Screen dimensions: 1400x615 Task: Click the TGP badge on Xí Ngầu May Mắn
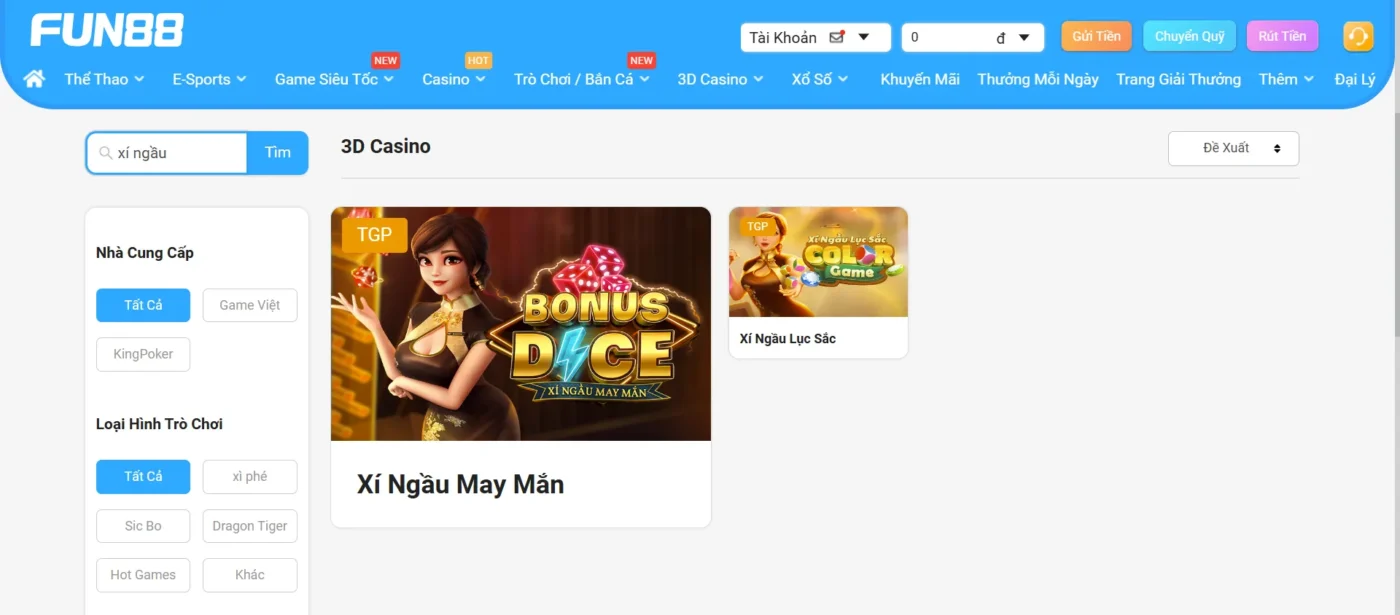click(x=375, y=235)
